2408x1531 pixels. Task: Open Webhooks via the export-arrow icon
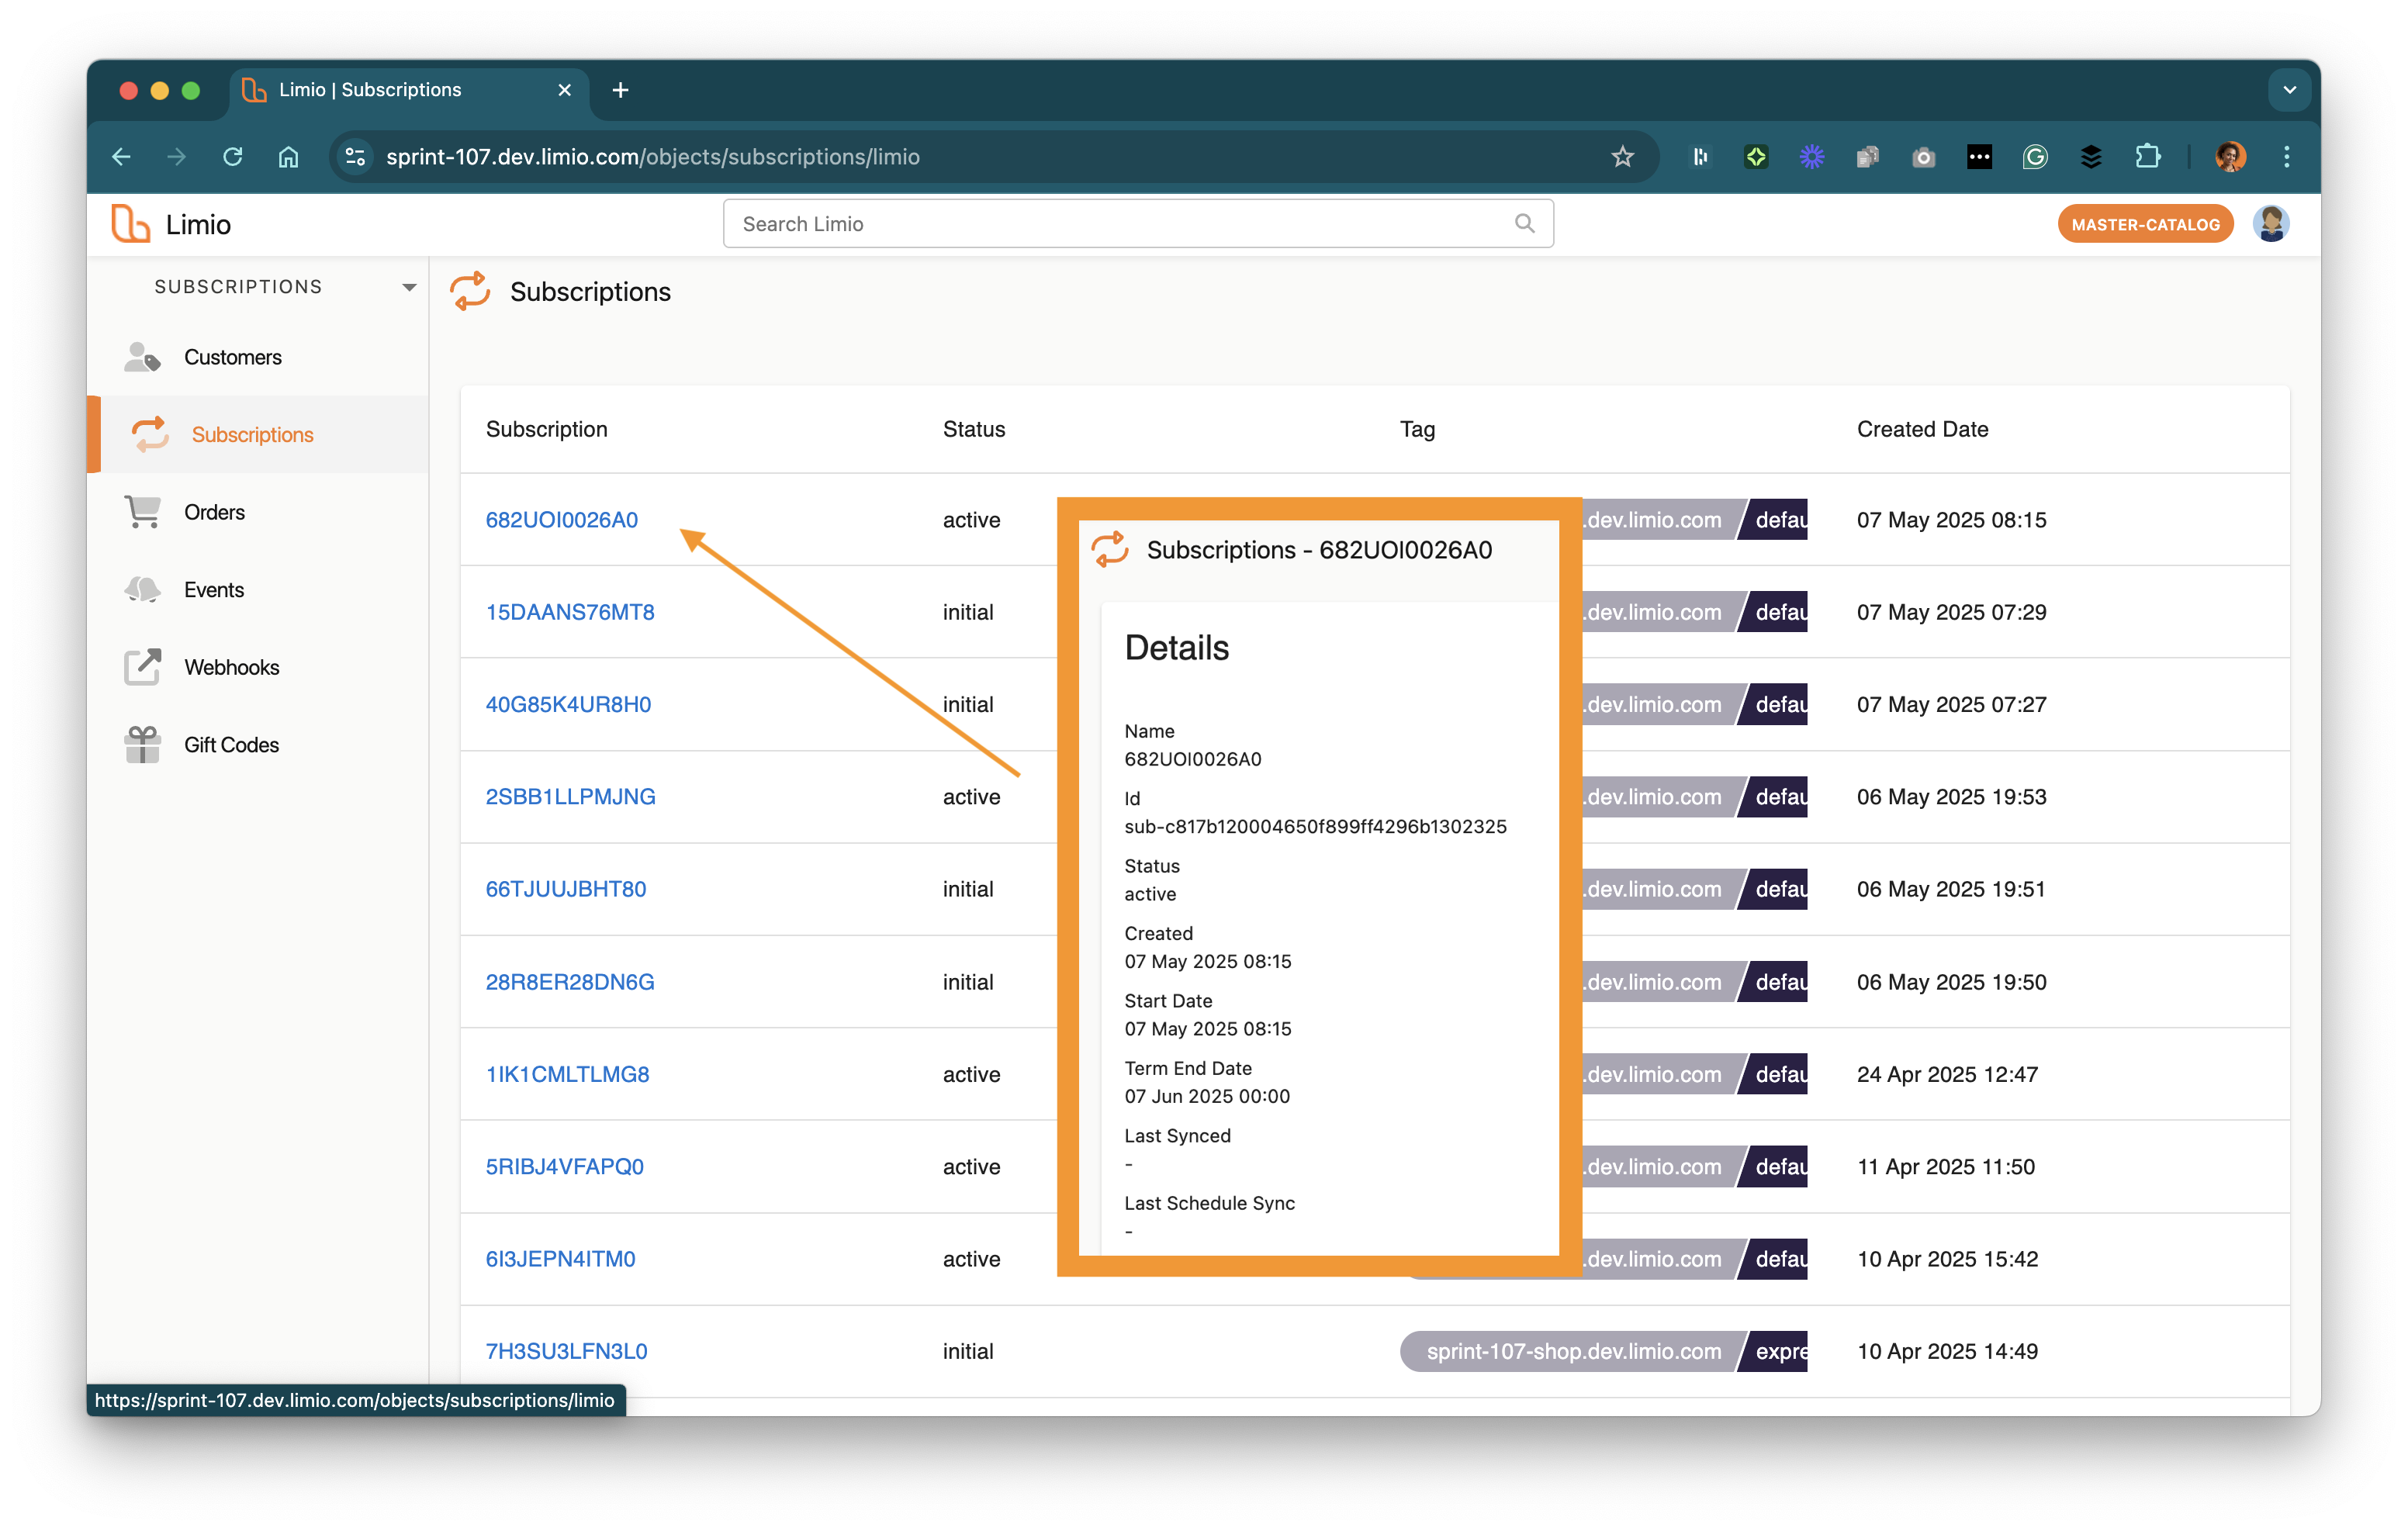tap(142, 667)
